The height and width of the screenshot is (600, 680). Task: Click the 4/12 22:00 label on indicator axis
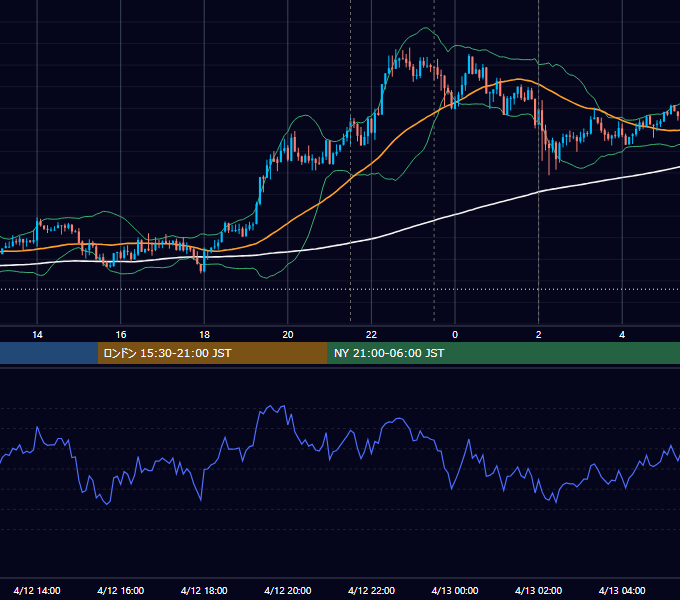(x=372, y=590)
